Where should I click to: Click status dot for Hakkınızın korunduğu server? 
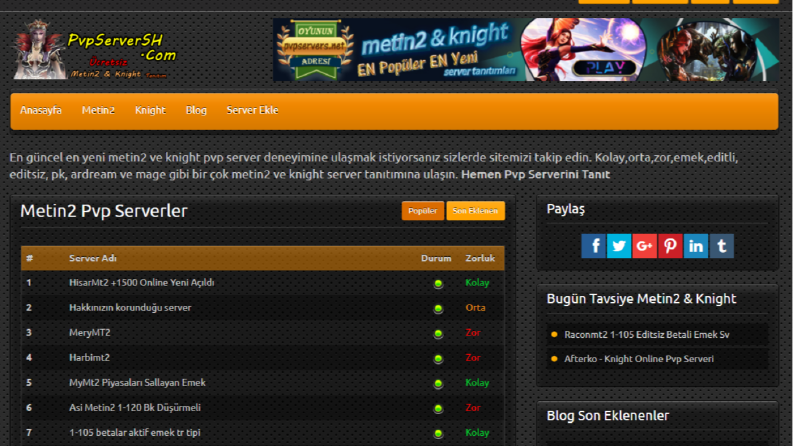[x=438, y=308]
